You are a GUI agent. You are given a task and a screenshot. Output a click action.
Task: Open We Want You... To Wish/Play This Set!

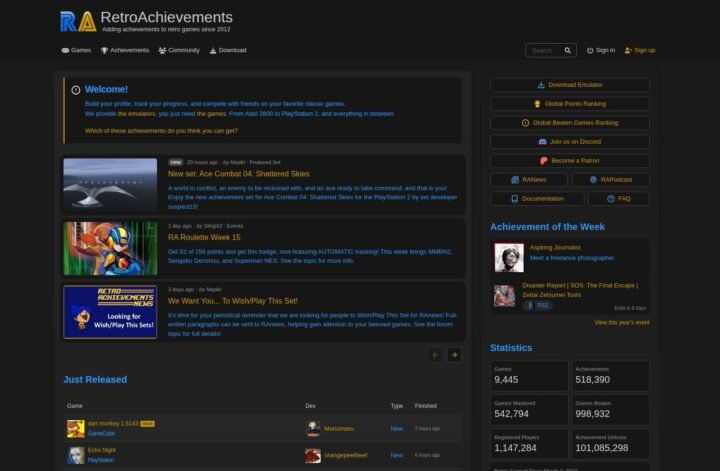pyautogui.click(x=232, y=301)
